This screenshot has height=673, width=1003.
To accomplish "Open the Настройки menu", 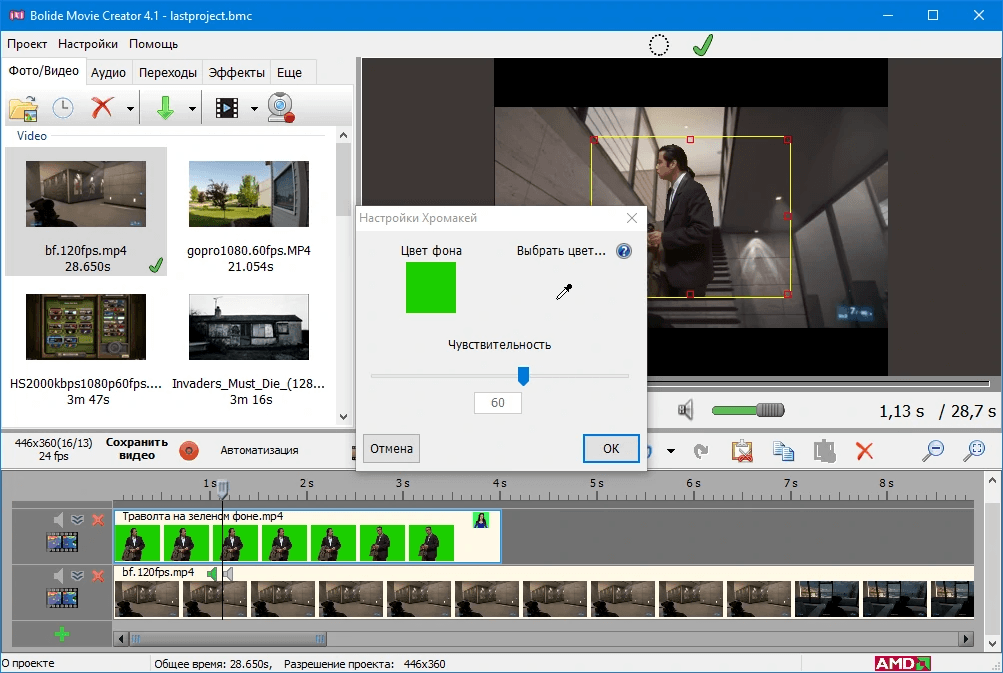I will [88, 44].
